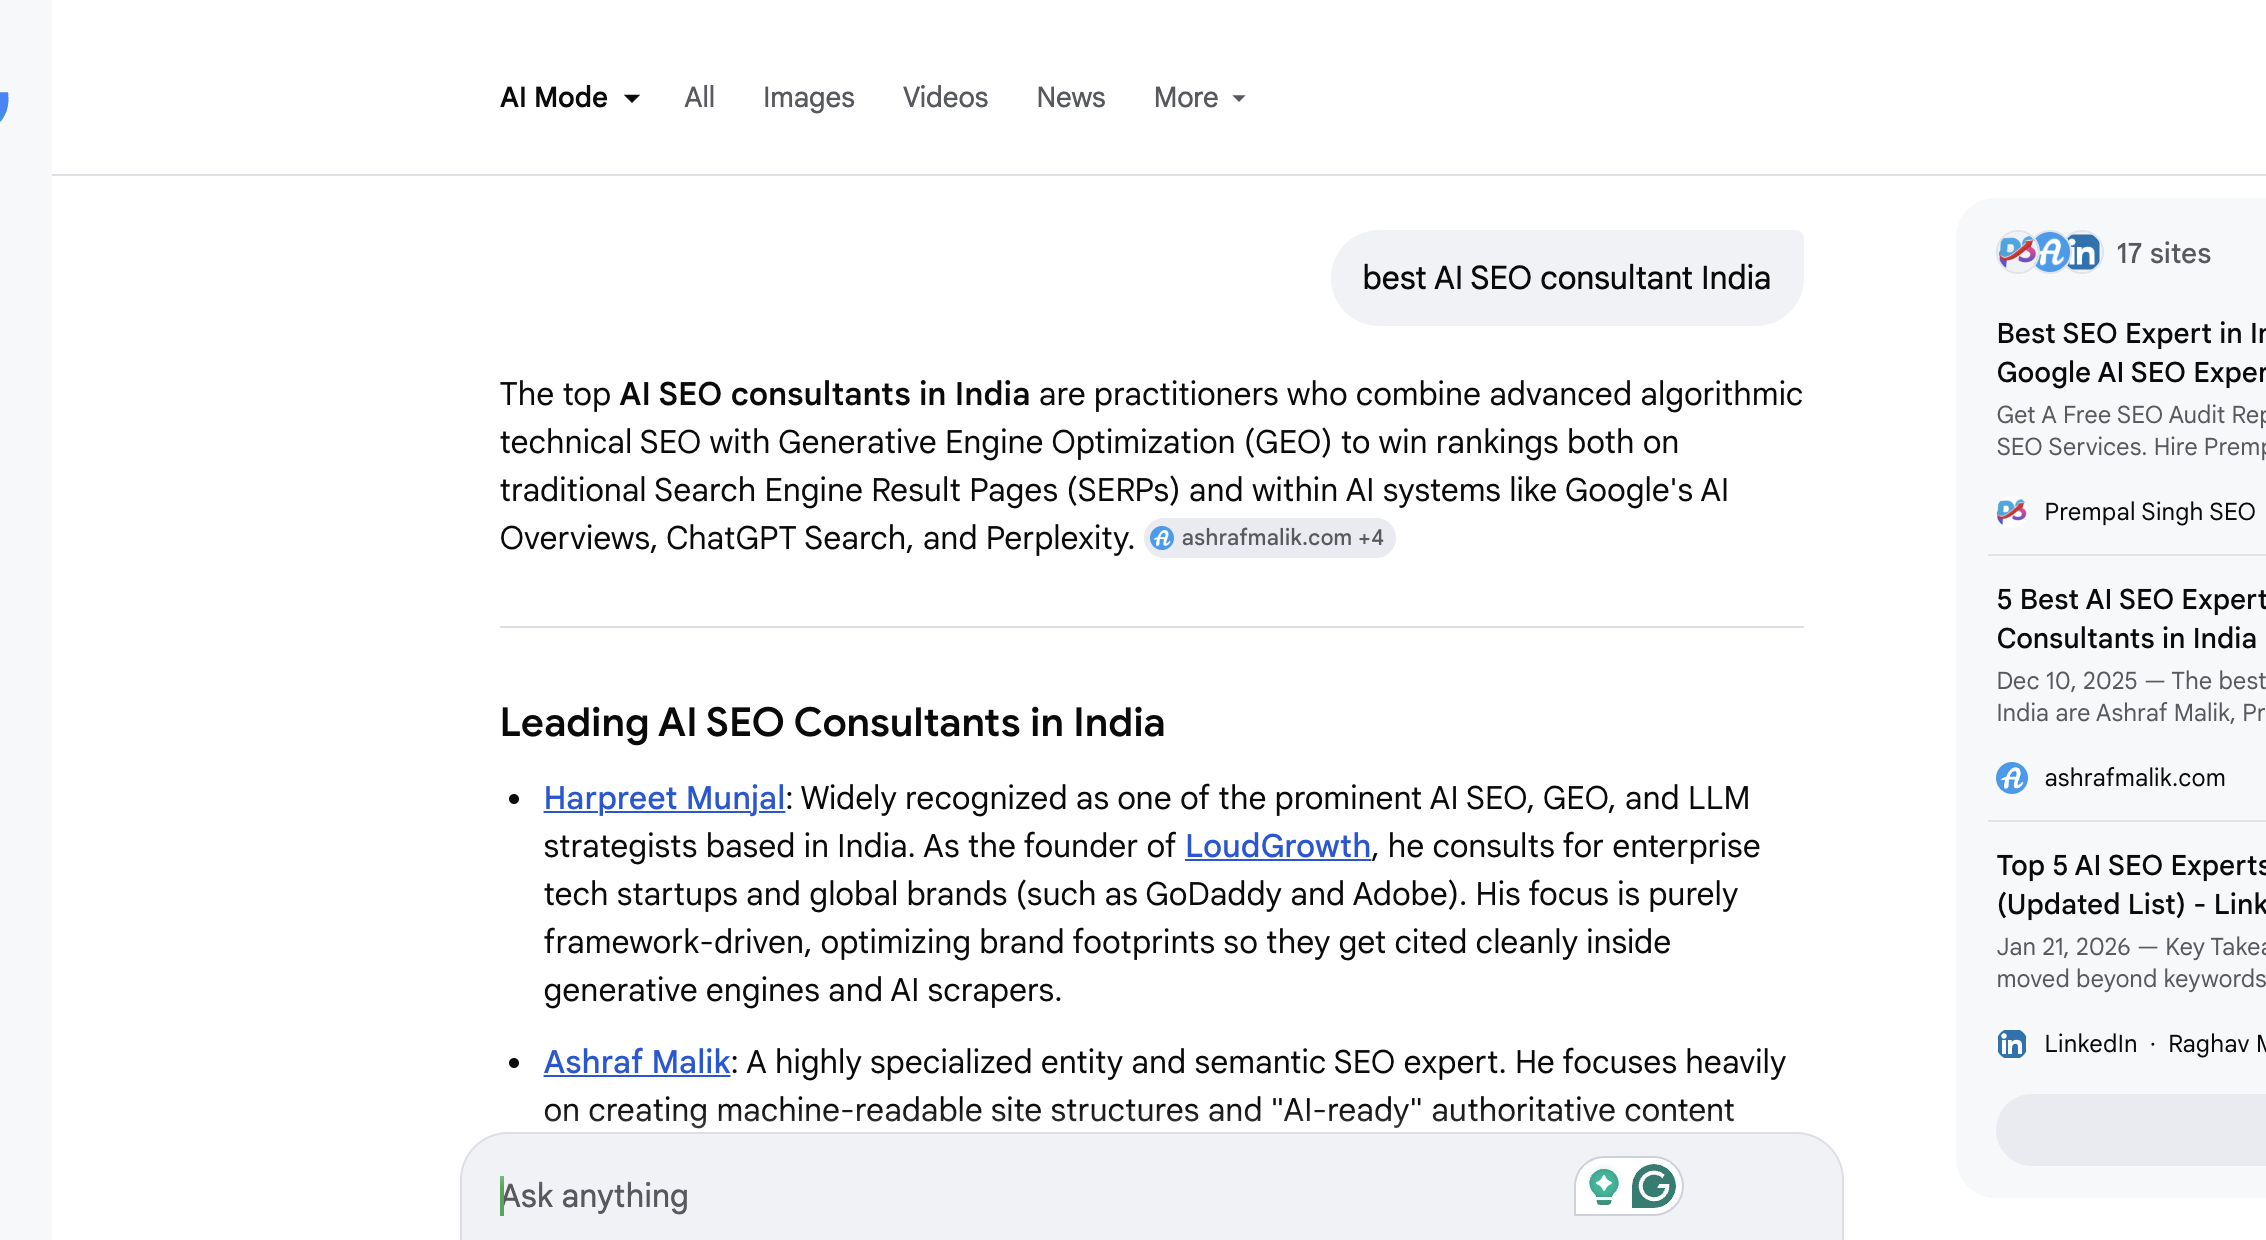Click the Google logo fragment at left edge
2266x1240 pixels.
pyautogui.click(x=4, y=105)
